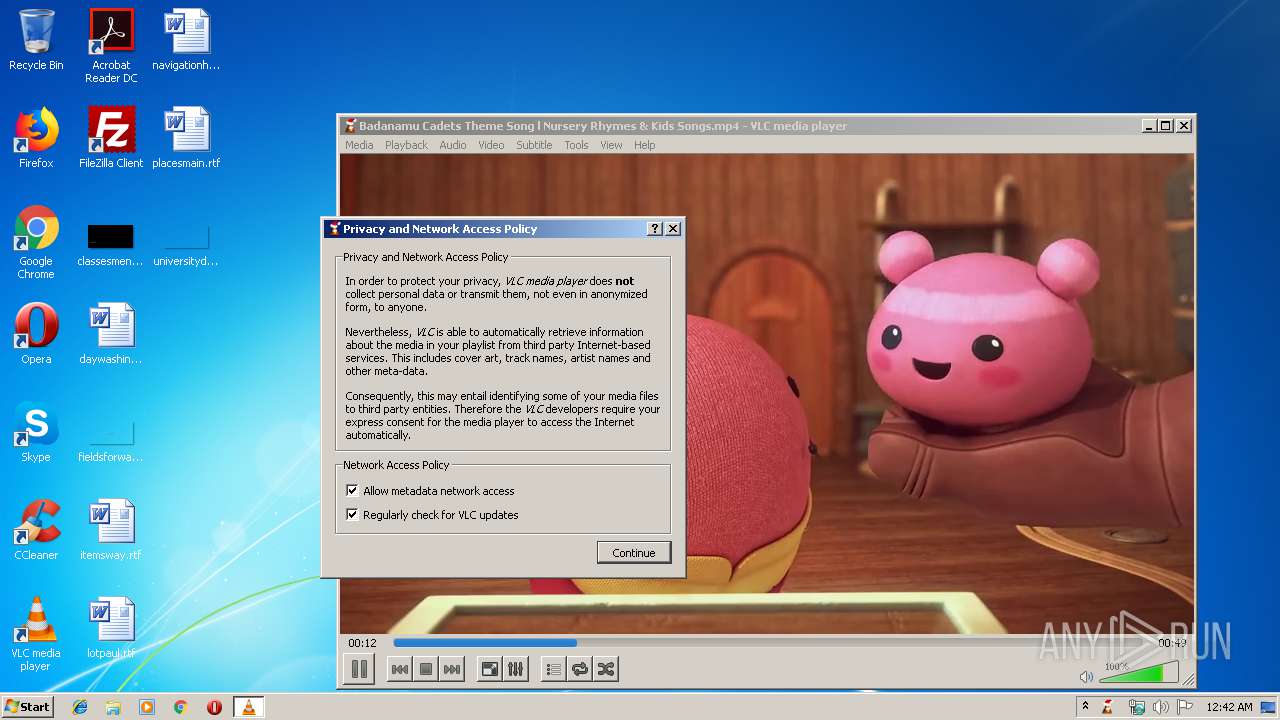Viewport: 1280px width, 720px height.
Task: Launch Chrome from the taskbar
Action: point(181,707)
